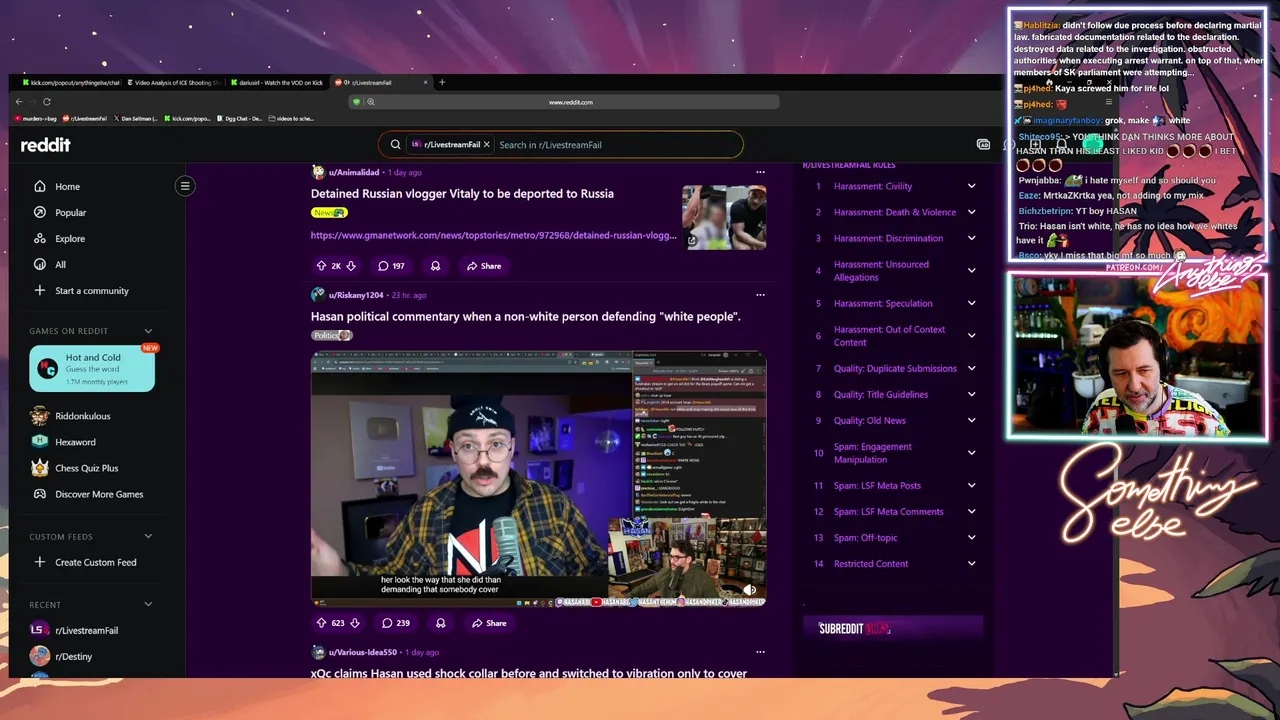Screen dimensions: 1280x720
Task: Switch to Video Analysis of ICE Shooting tab
Action: [x=174, y=82]
